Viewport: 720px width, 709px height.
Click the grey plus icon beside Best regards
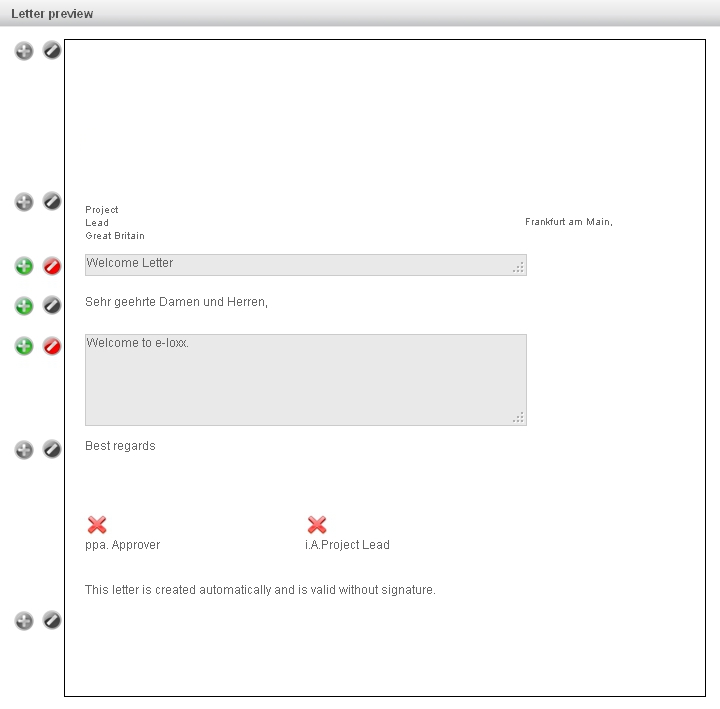coord(24,450)
